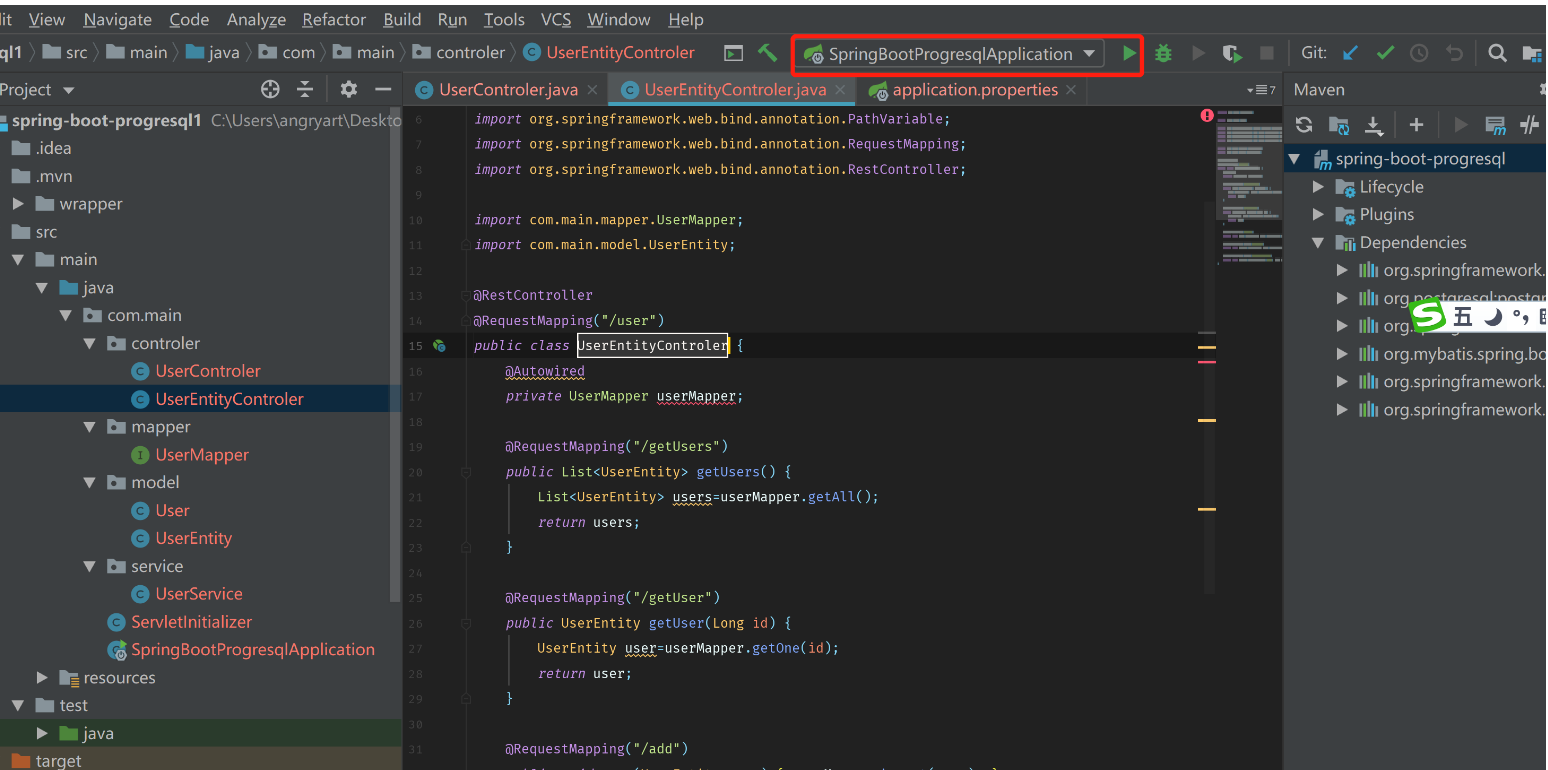Revert changes with the Git undo arrow
The width and height of the screenshot is (1548, 770).
(1454, 54)
